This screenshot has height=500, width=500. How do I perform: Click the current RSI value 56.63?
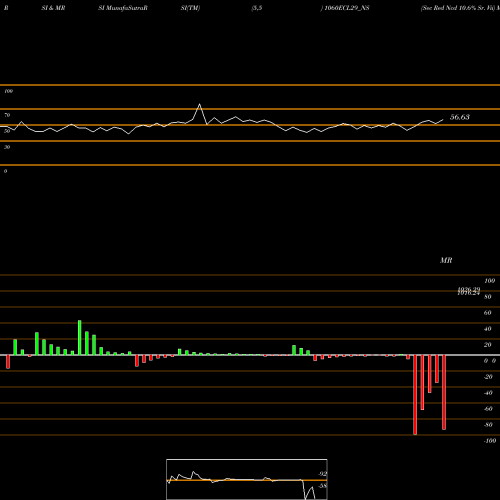460,117
